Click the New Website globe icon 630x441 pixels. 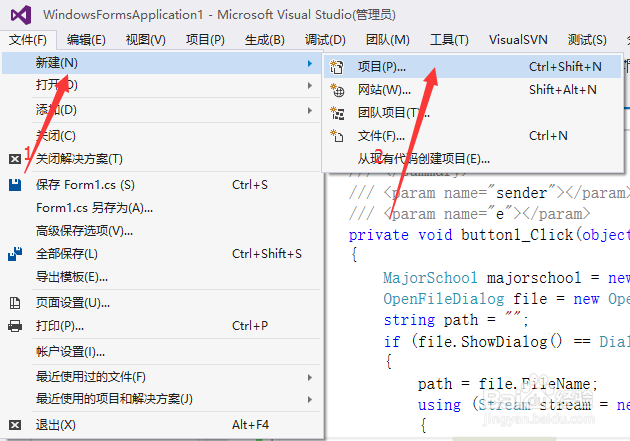[x=337, y=90]
